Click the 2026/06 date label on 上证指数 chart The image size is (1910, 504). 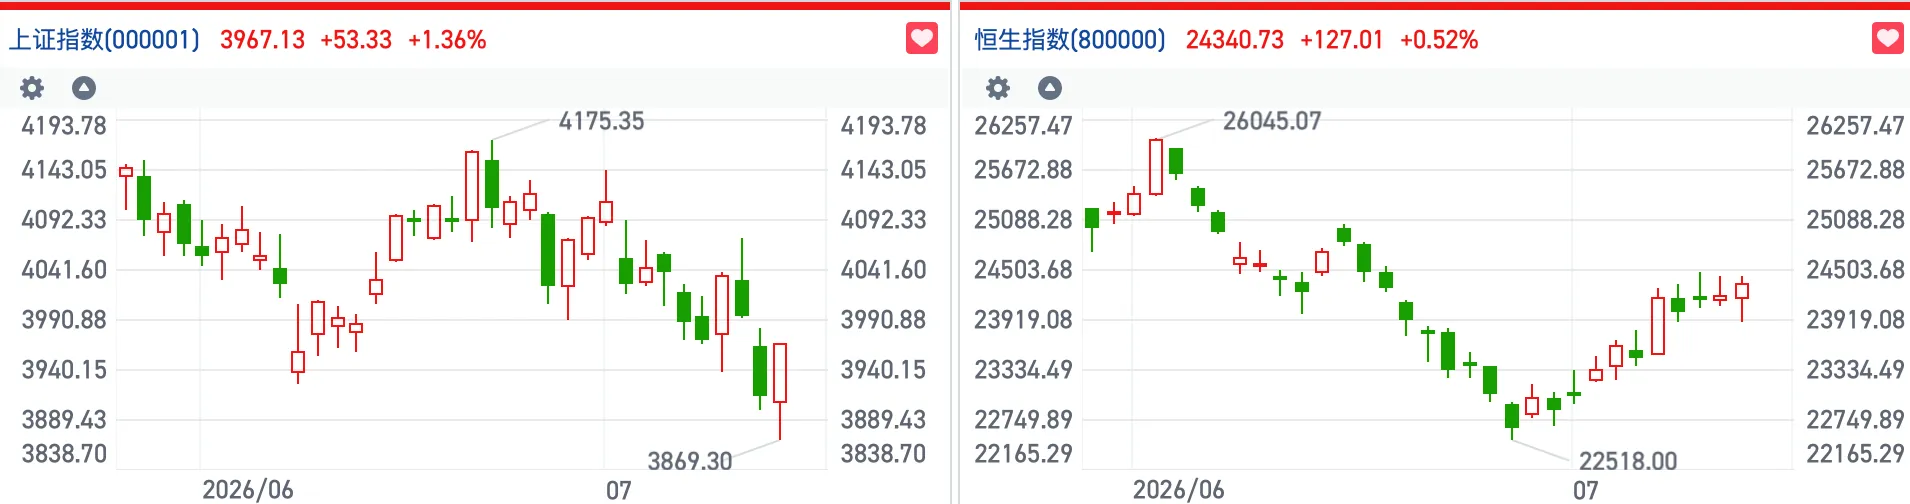click(248, 490)
